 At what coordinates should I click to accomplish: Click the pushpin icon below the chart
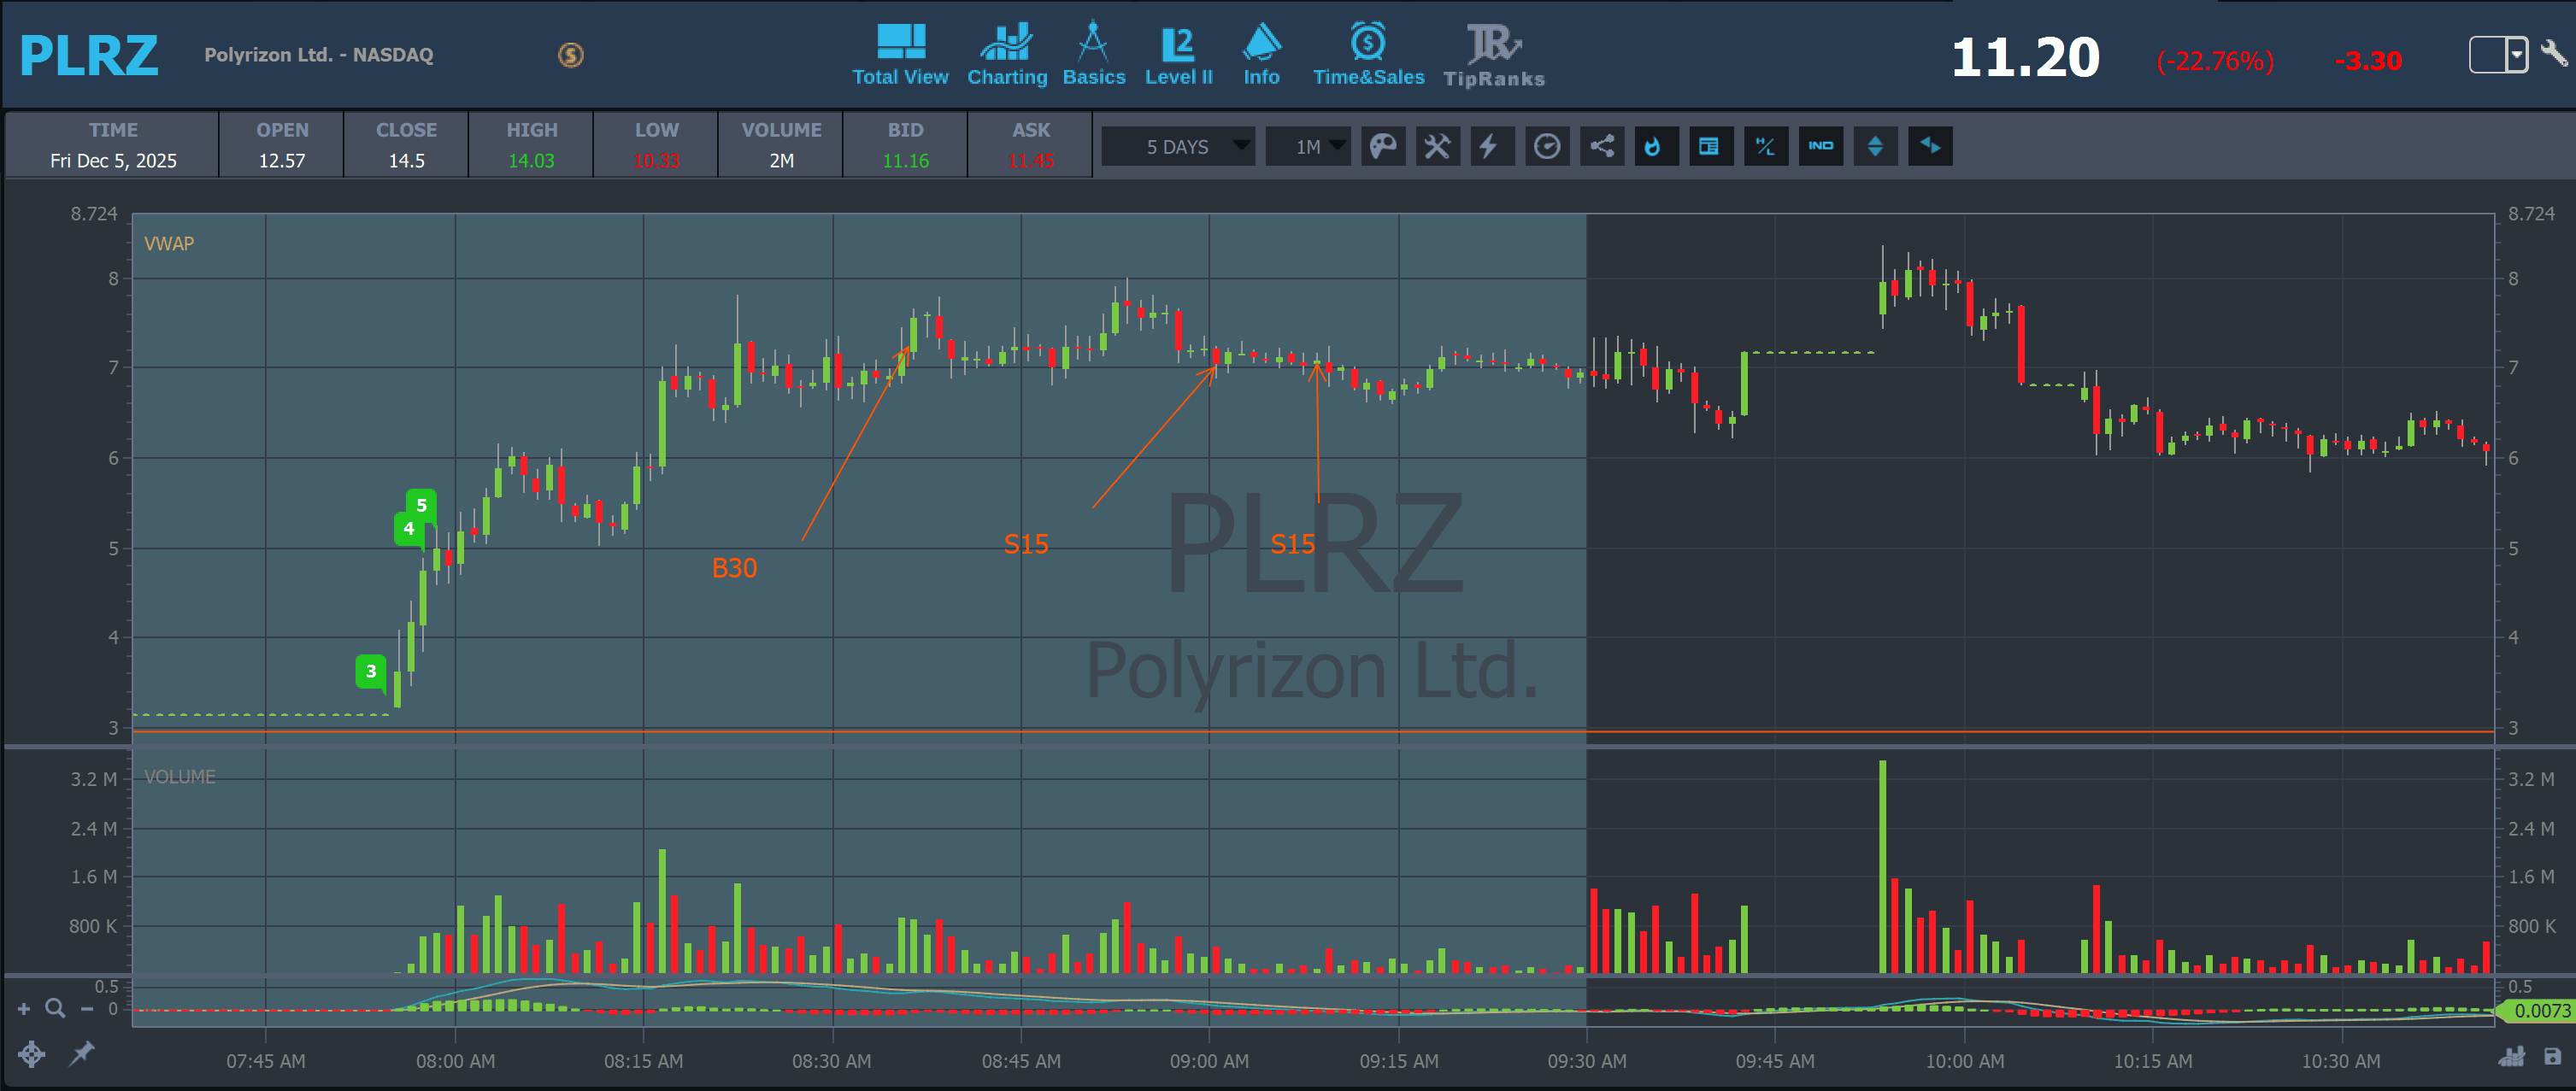coord(81,1053)
